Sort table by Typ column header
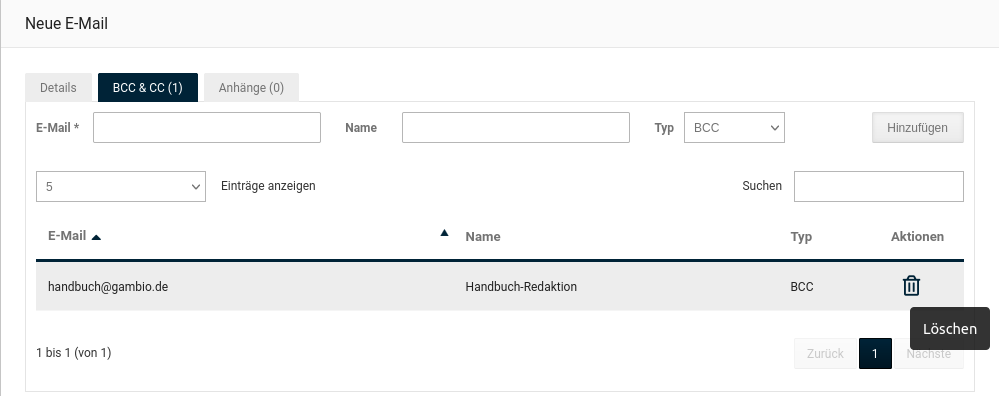 801,237
